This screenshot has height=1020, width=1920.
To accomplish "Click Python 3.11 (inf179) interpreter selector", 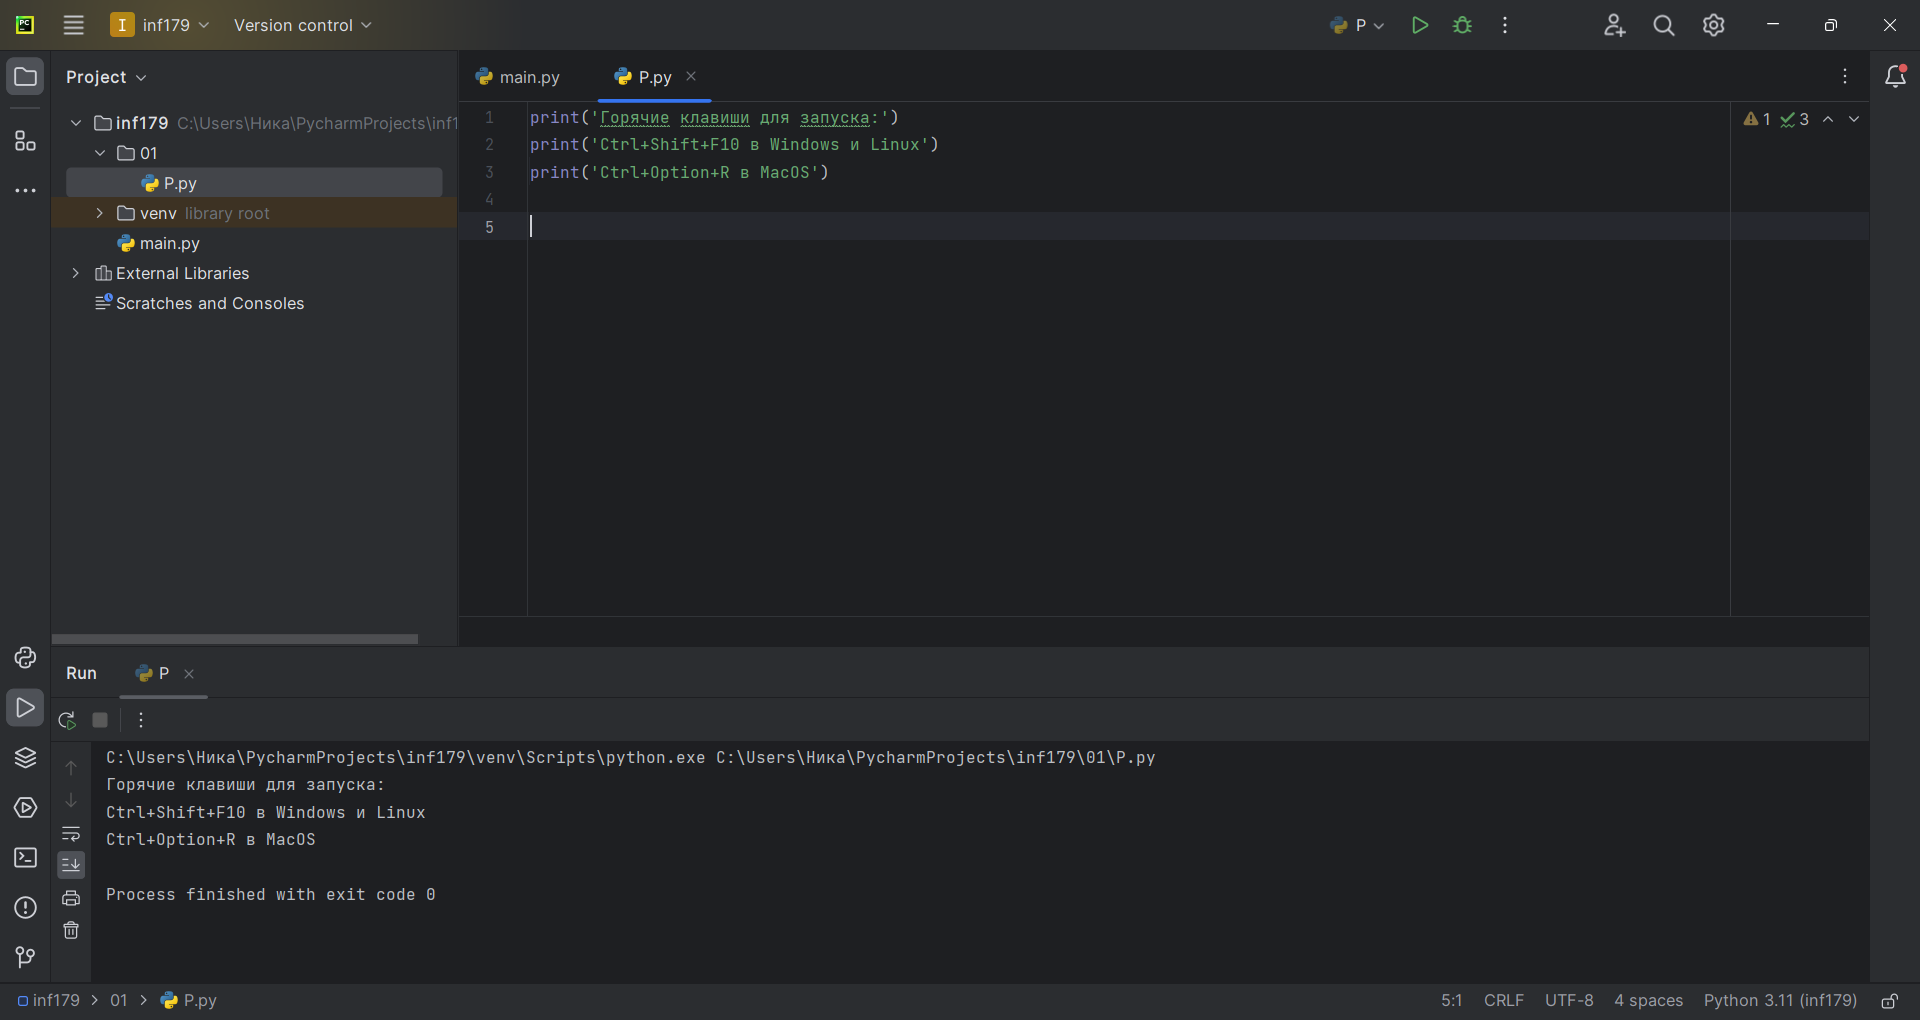I will coord(1780,1001).
